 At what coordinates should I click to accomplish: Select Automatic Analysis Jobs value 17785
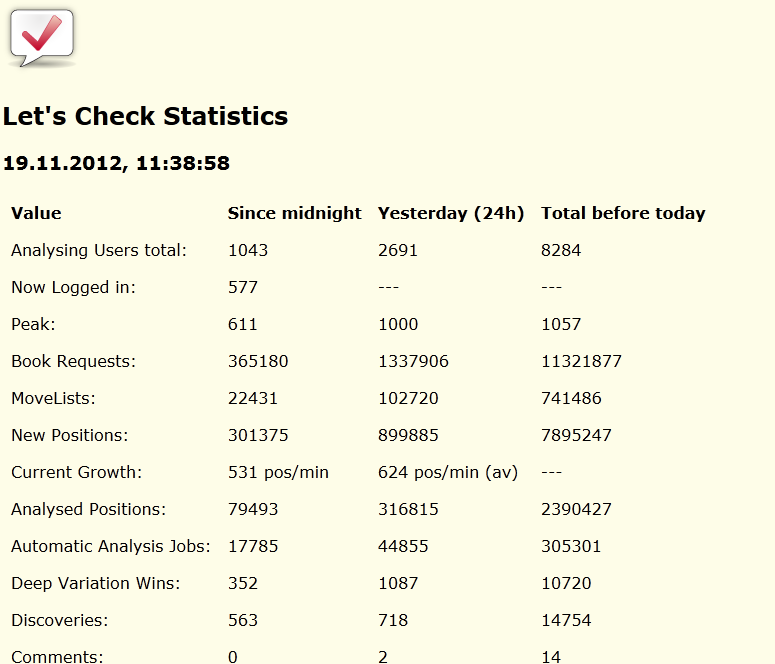[253, 546]
